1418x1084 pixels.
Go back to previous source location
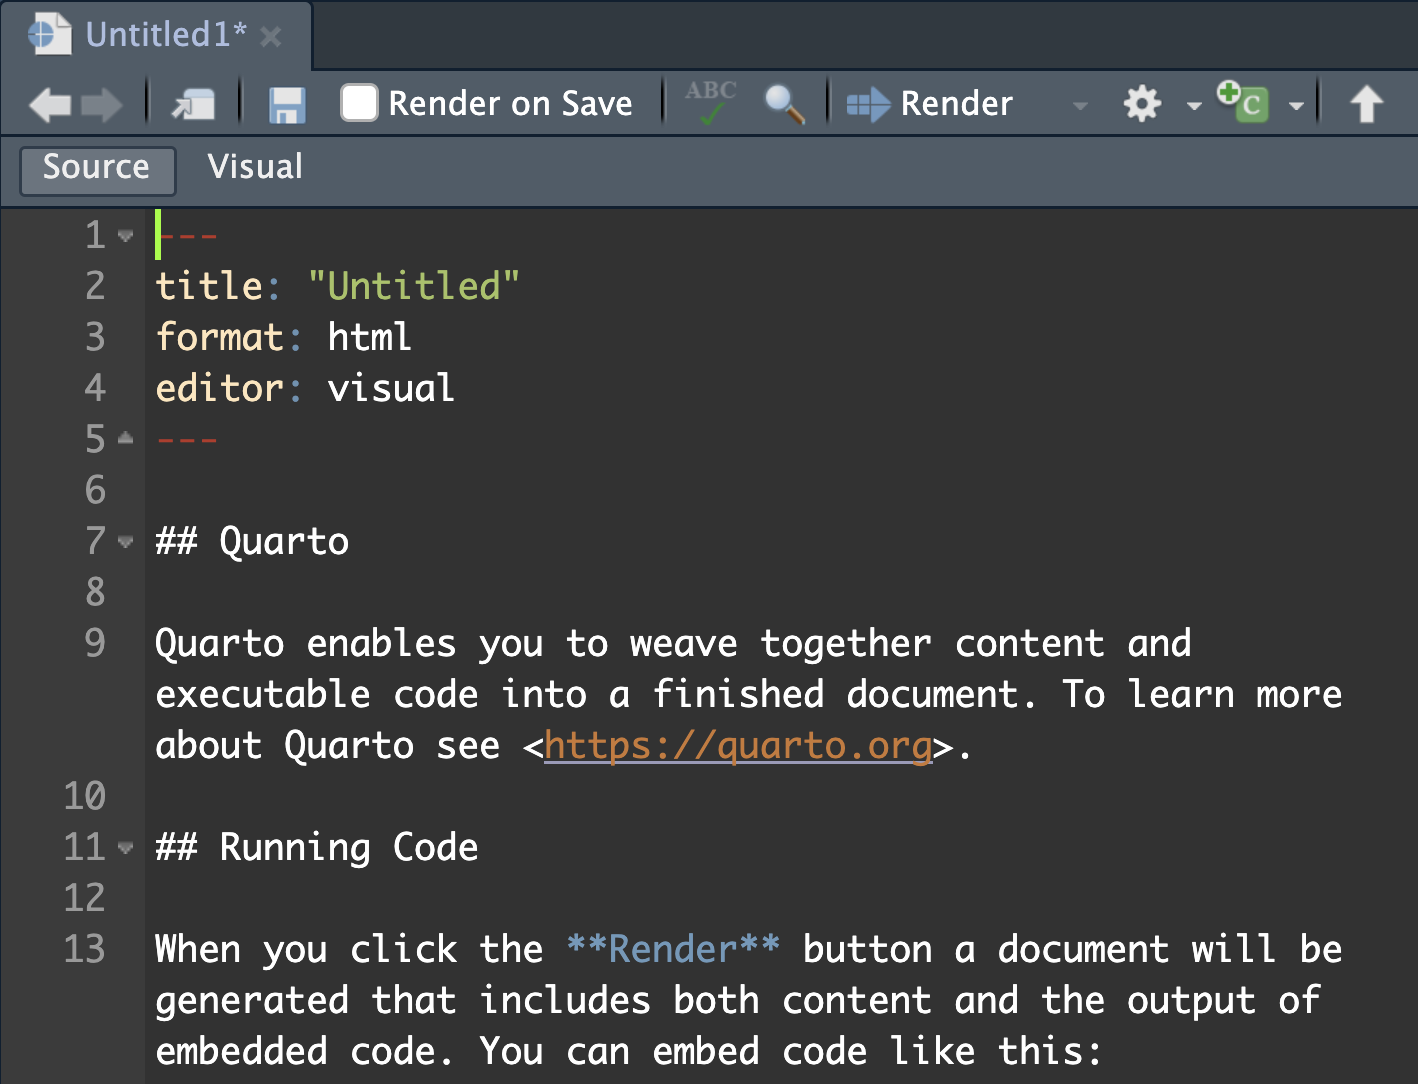click(50, 104)
